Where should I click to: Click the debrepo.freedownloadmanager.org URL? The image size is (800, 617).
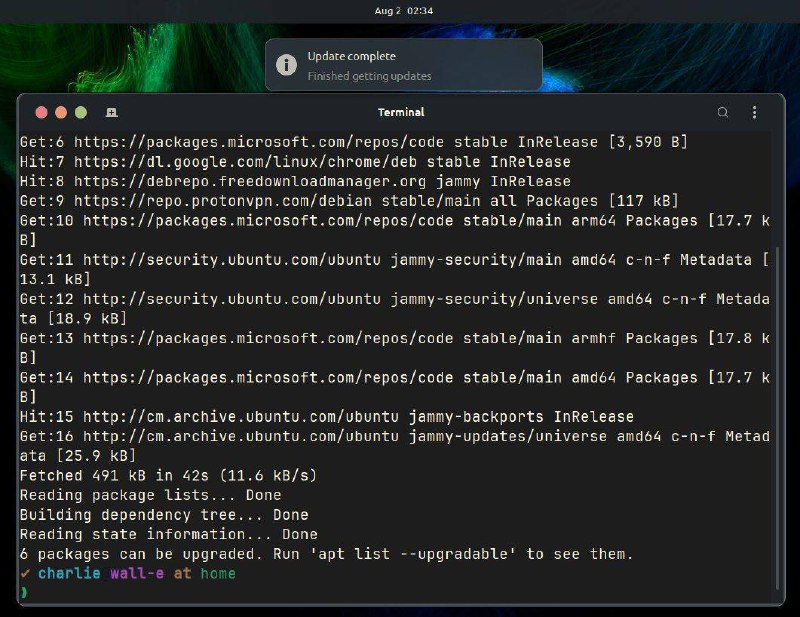pyautogui.click(x=250, y=182)
